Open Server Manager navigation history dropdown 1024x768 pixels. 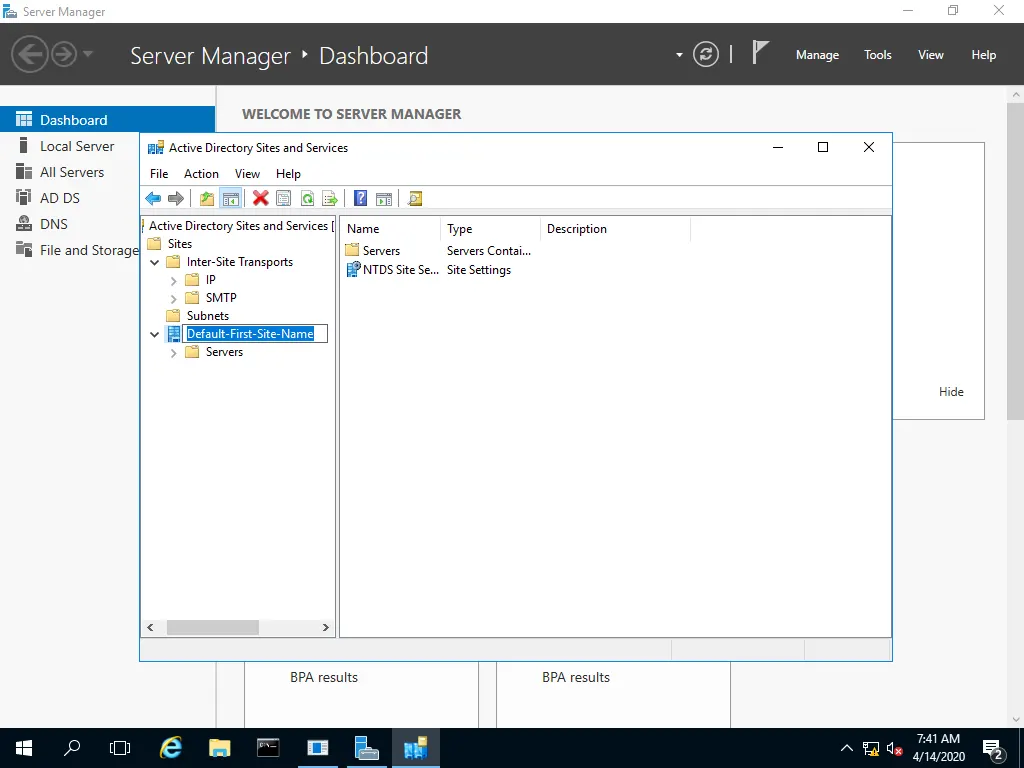pos(88,54)
